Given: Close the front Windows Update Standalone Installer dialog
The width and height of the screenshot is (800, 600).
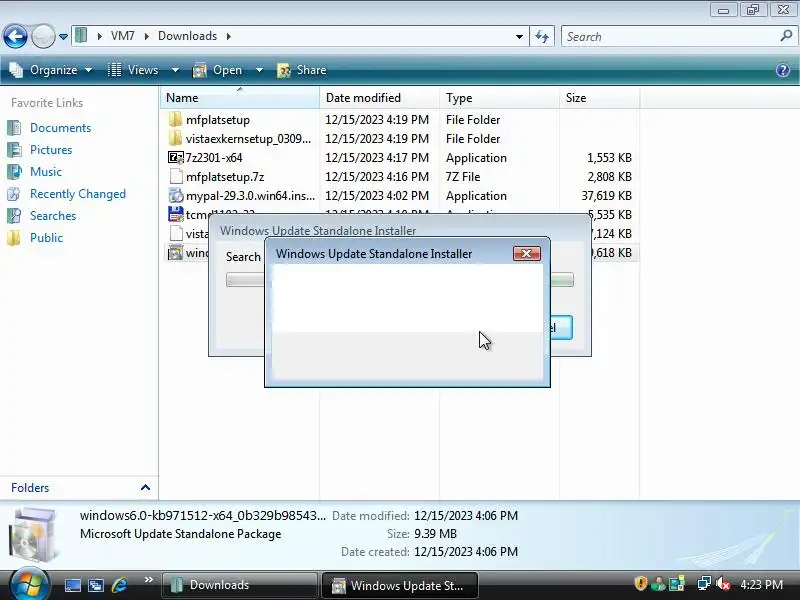Looking at the screenshot, I should coord(527,254).
